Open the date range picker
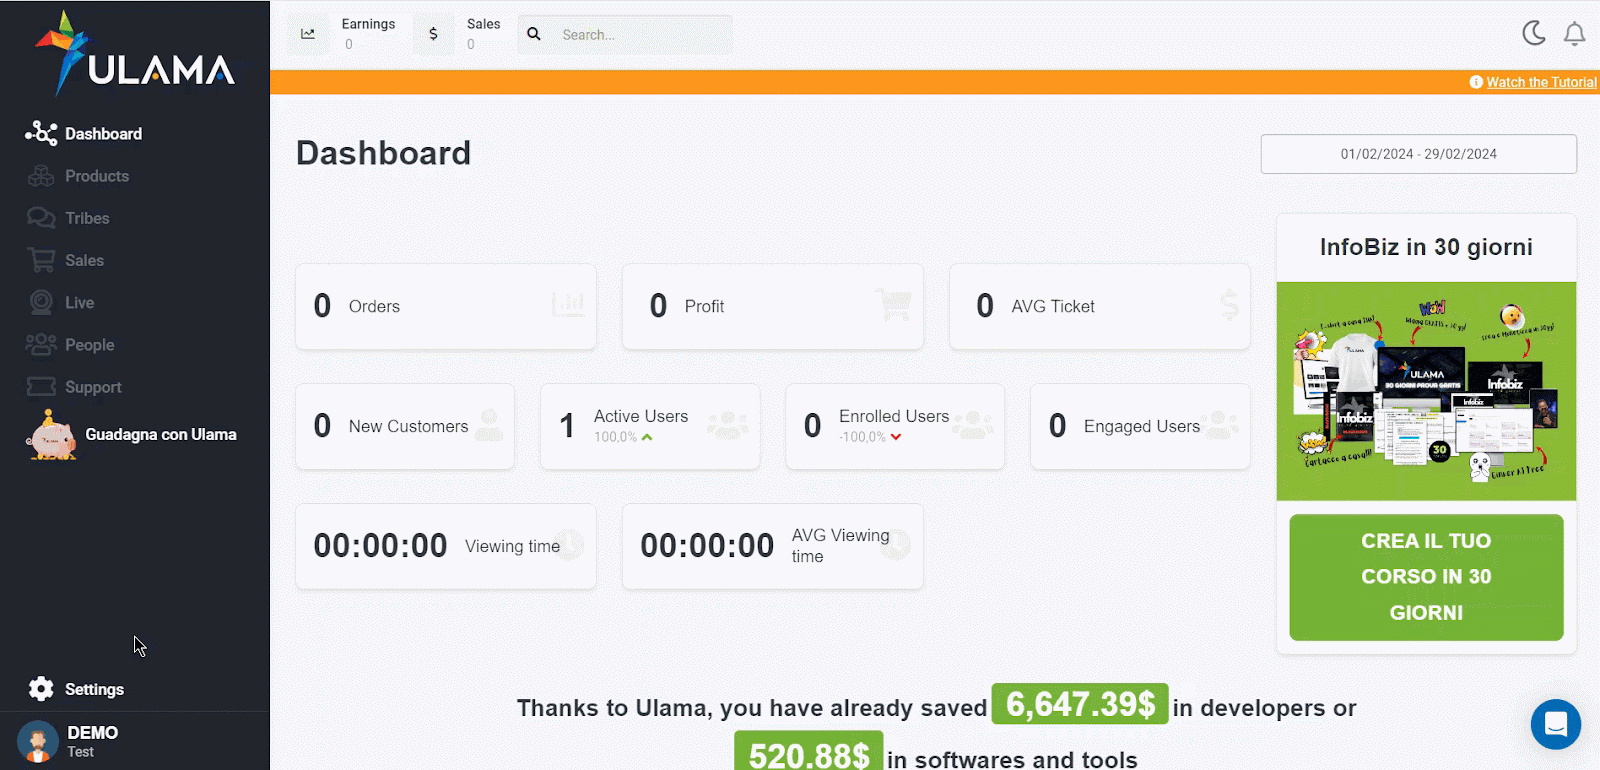Image resolution: width=1600 pixels, height=770 pixels. point(1419,154)
